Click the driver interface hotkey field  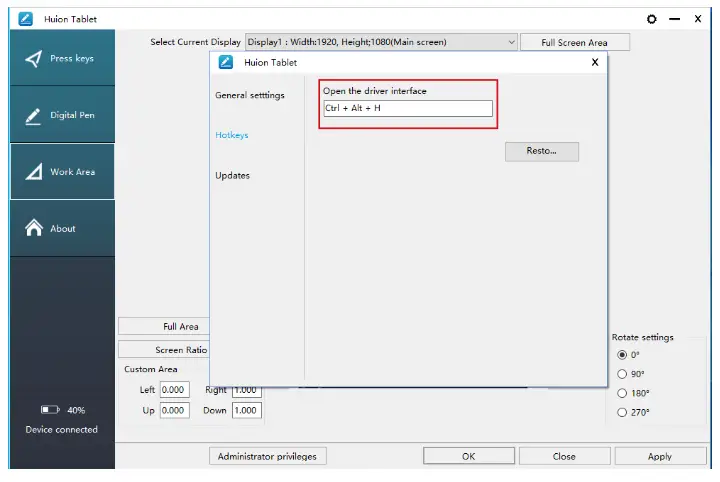pos(408,108)
